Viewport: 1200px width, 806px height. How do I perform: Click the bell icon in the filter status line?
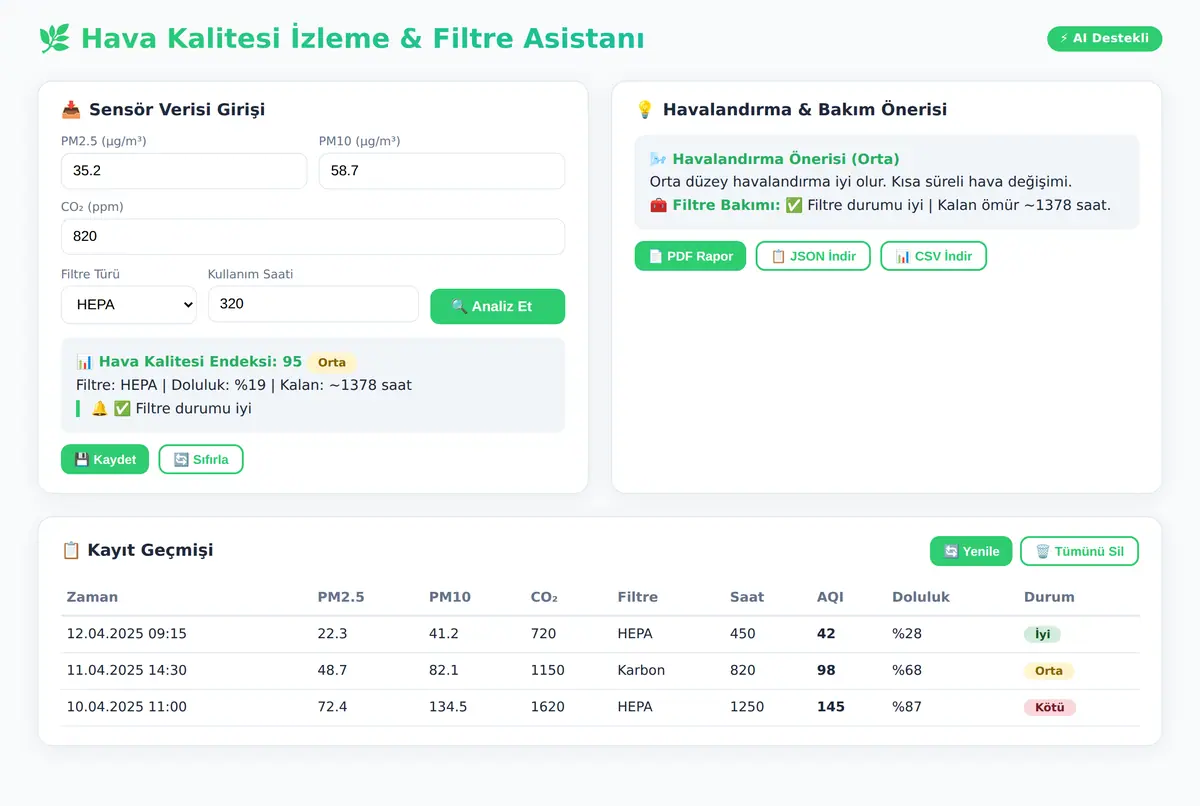[99, 408]
